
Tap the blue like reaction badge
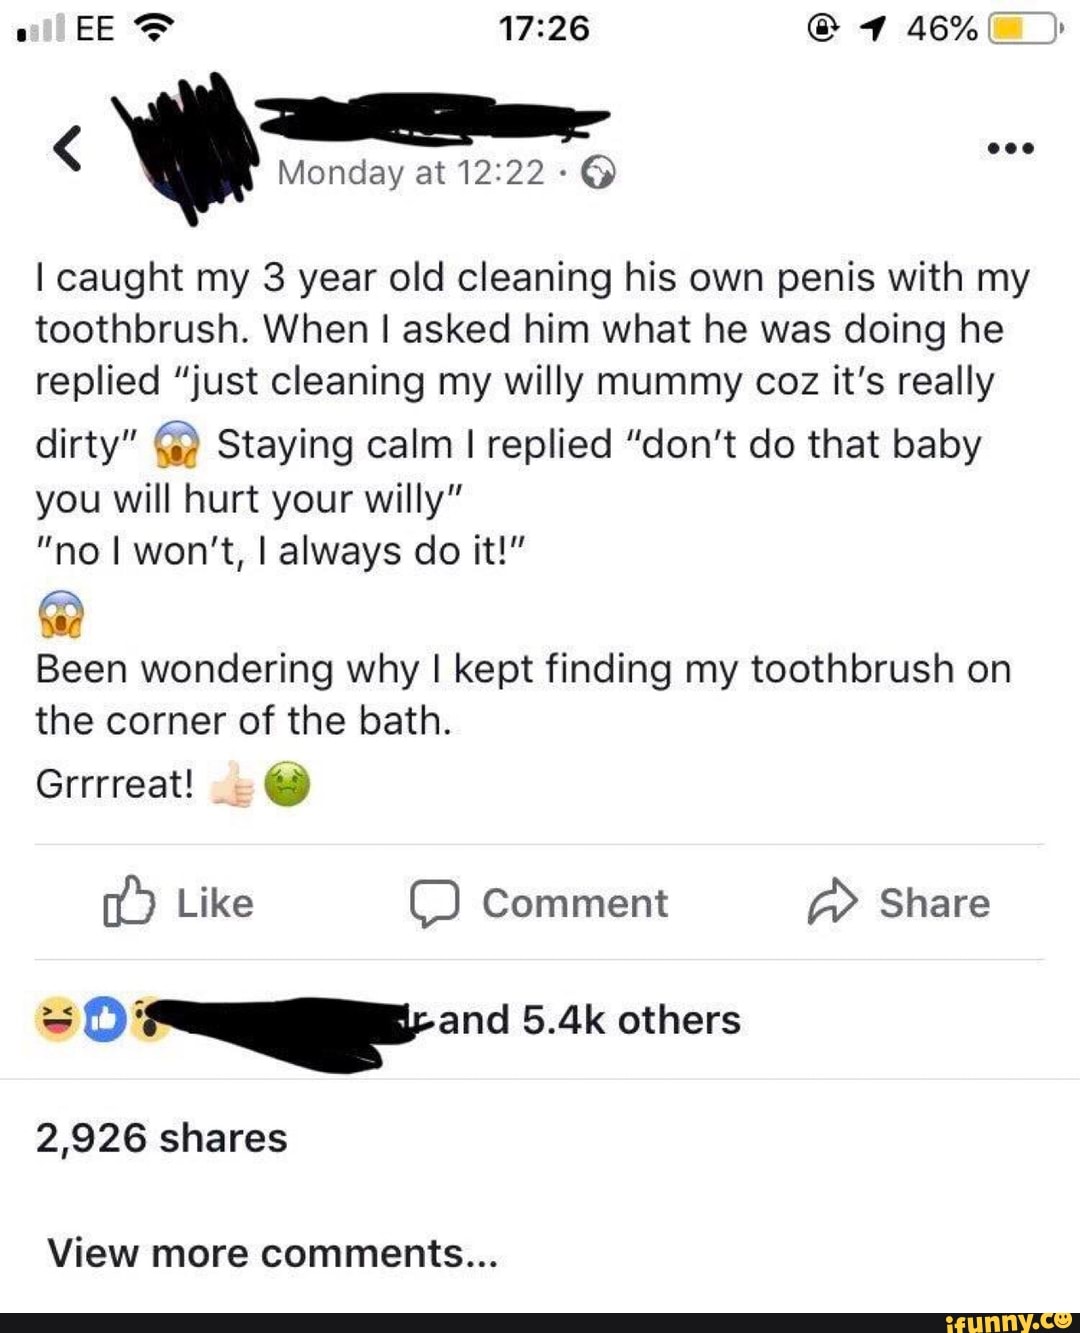tap(103, 1019)
